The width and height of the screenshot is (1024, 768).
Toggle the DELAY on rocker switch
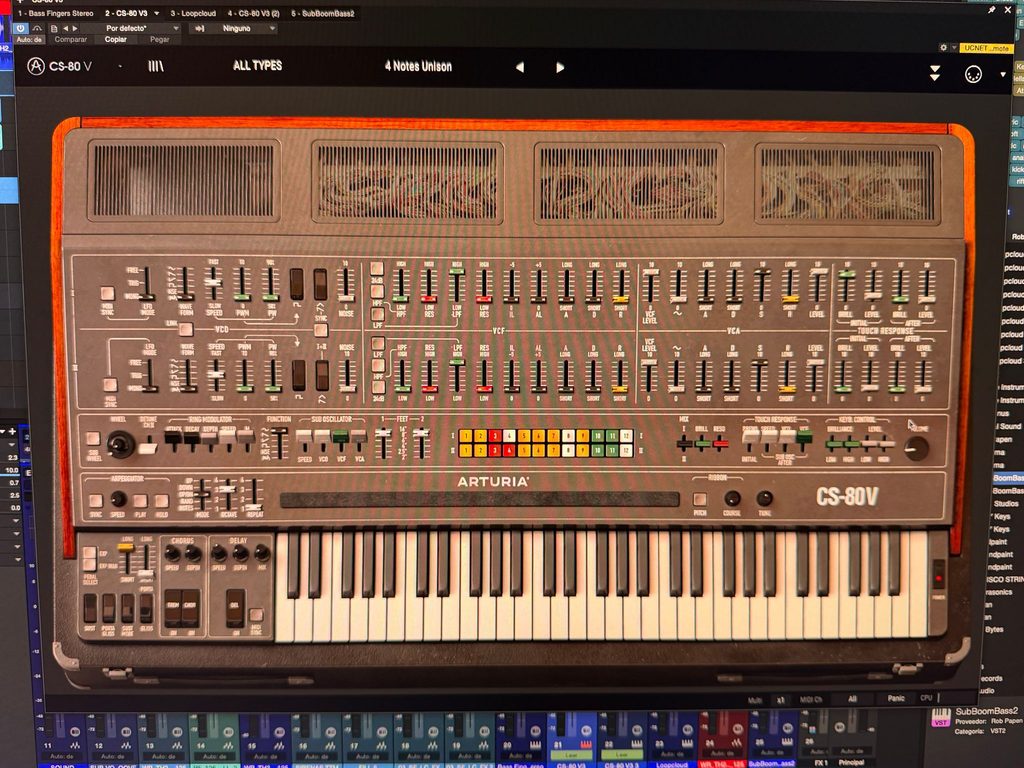click(235, 608)
